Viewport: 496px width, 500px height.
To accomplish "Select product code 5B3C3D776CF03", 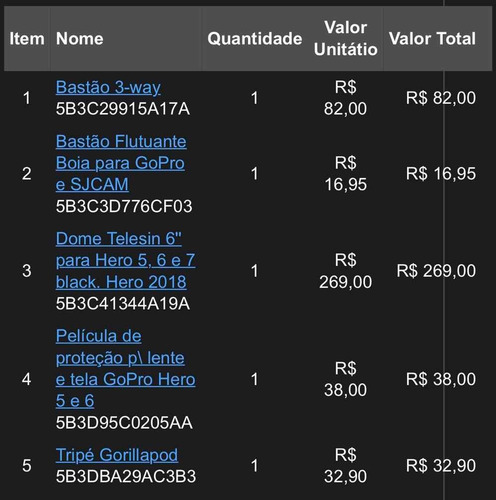I will coord(124,206).
